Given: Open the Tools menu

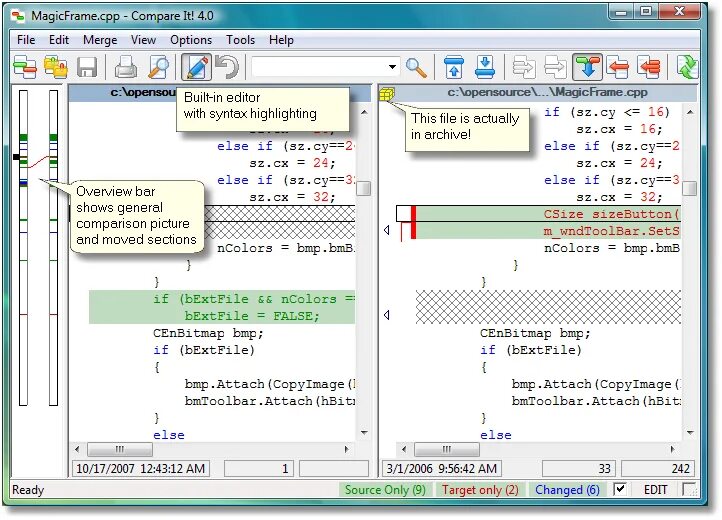Looking at the screenshot, I should 240,40.
